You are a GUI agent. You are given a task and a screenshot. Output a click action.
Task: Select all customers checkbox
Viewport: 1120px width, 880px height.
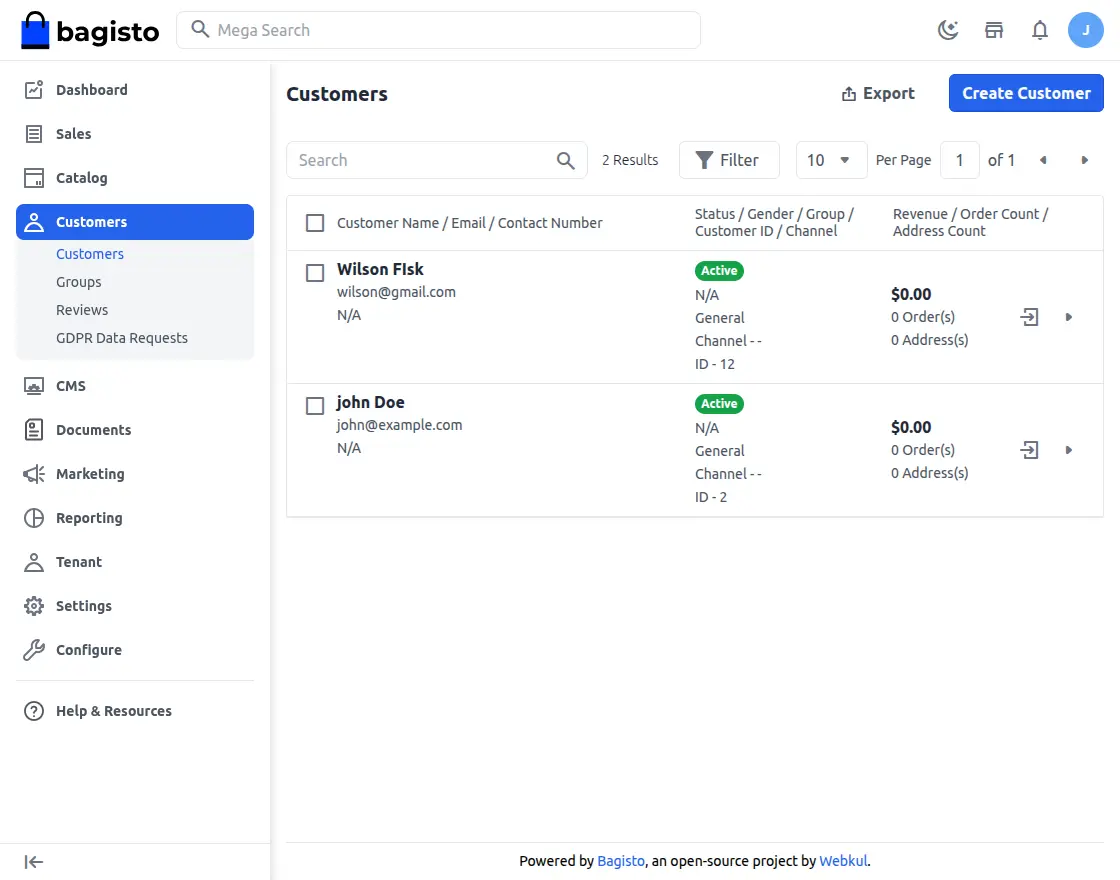tap(315, 223)
